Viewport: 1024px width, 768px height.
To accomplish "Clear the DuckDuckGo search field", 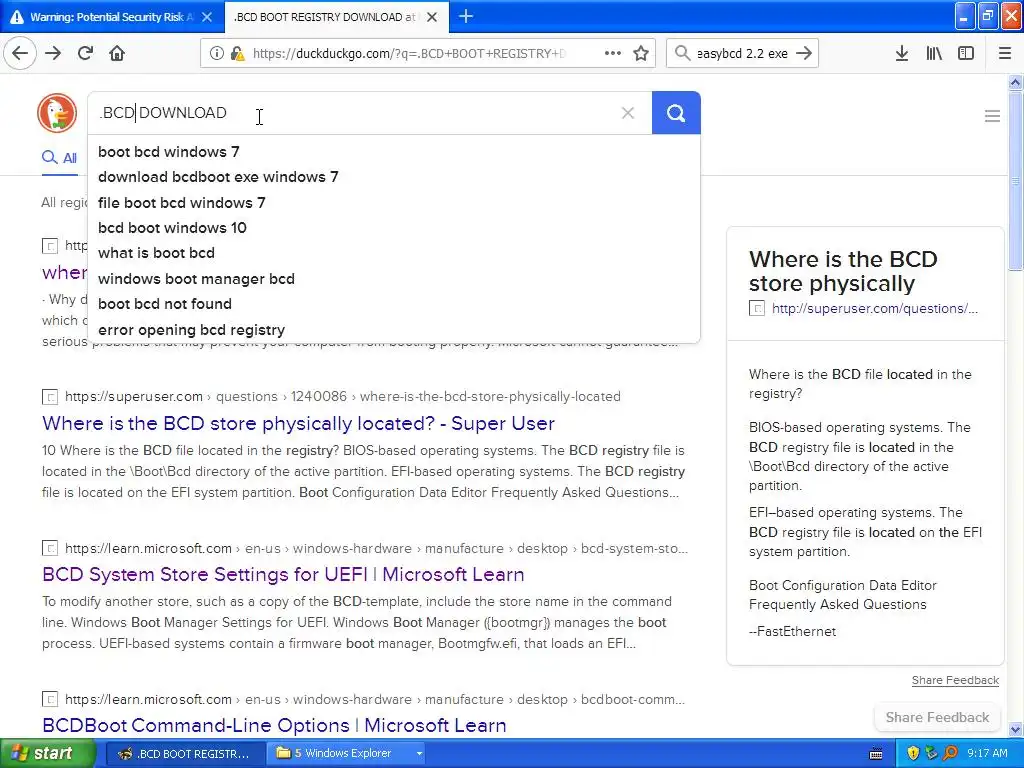I will tap(628, 113).
